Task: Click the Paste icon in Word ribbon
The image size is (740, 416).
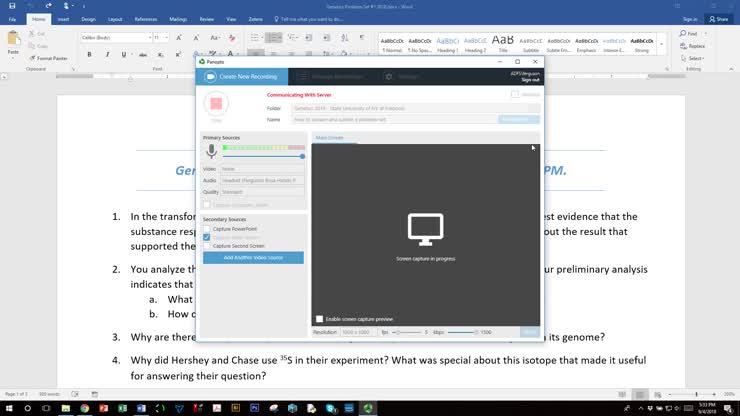Action: click(x=13, y=43)
